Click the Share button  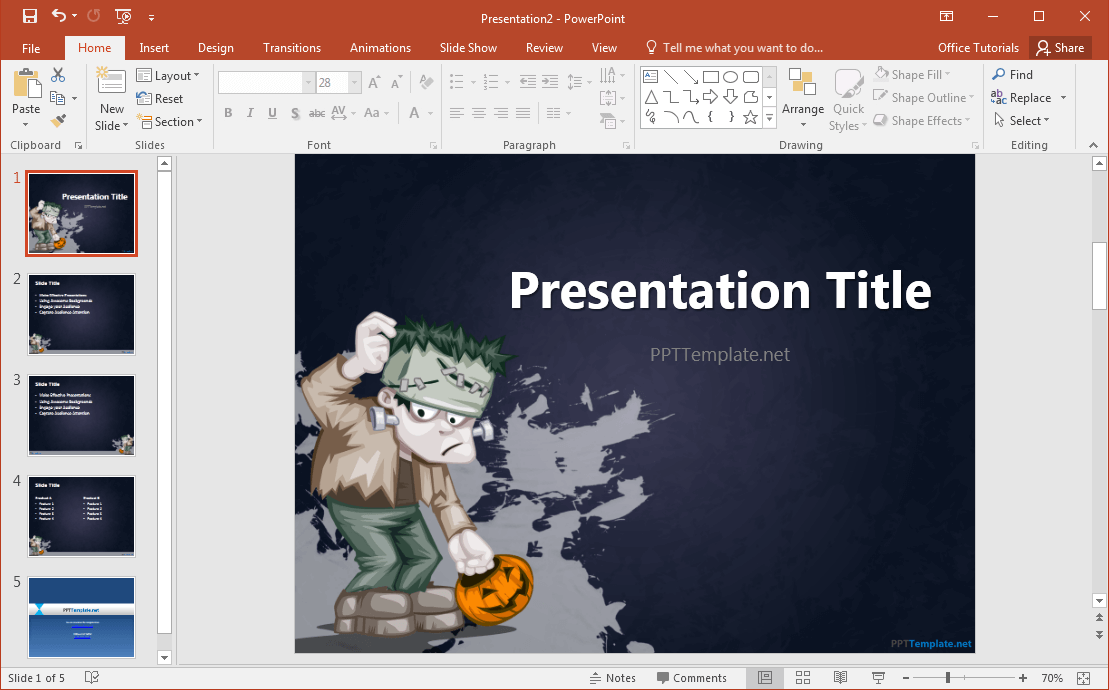[1060, 47]
